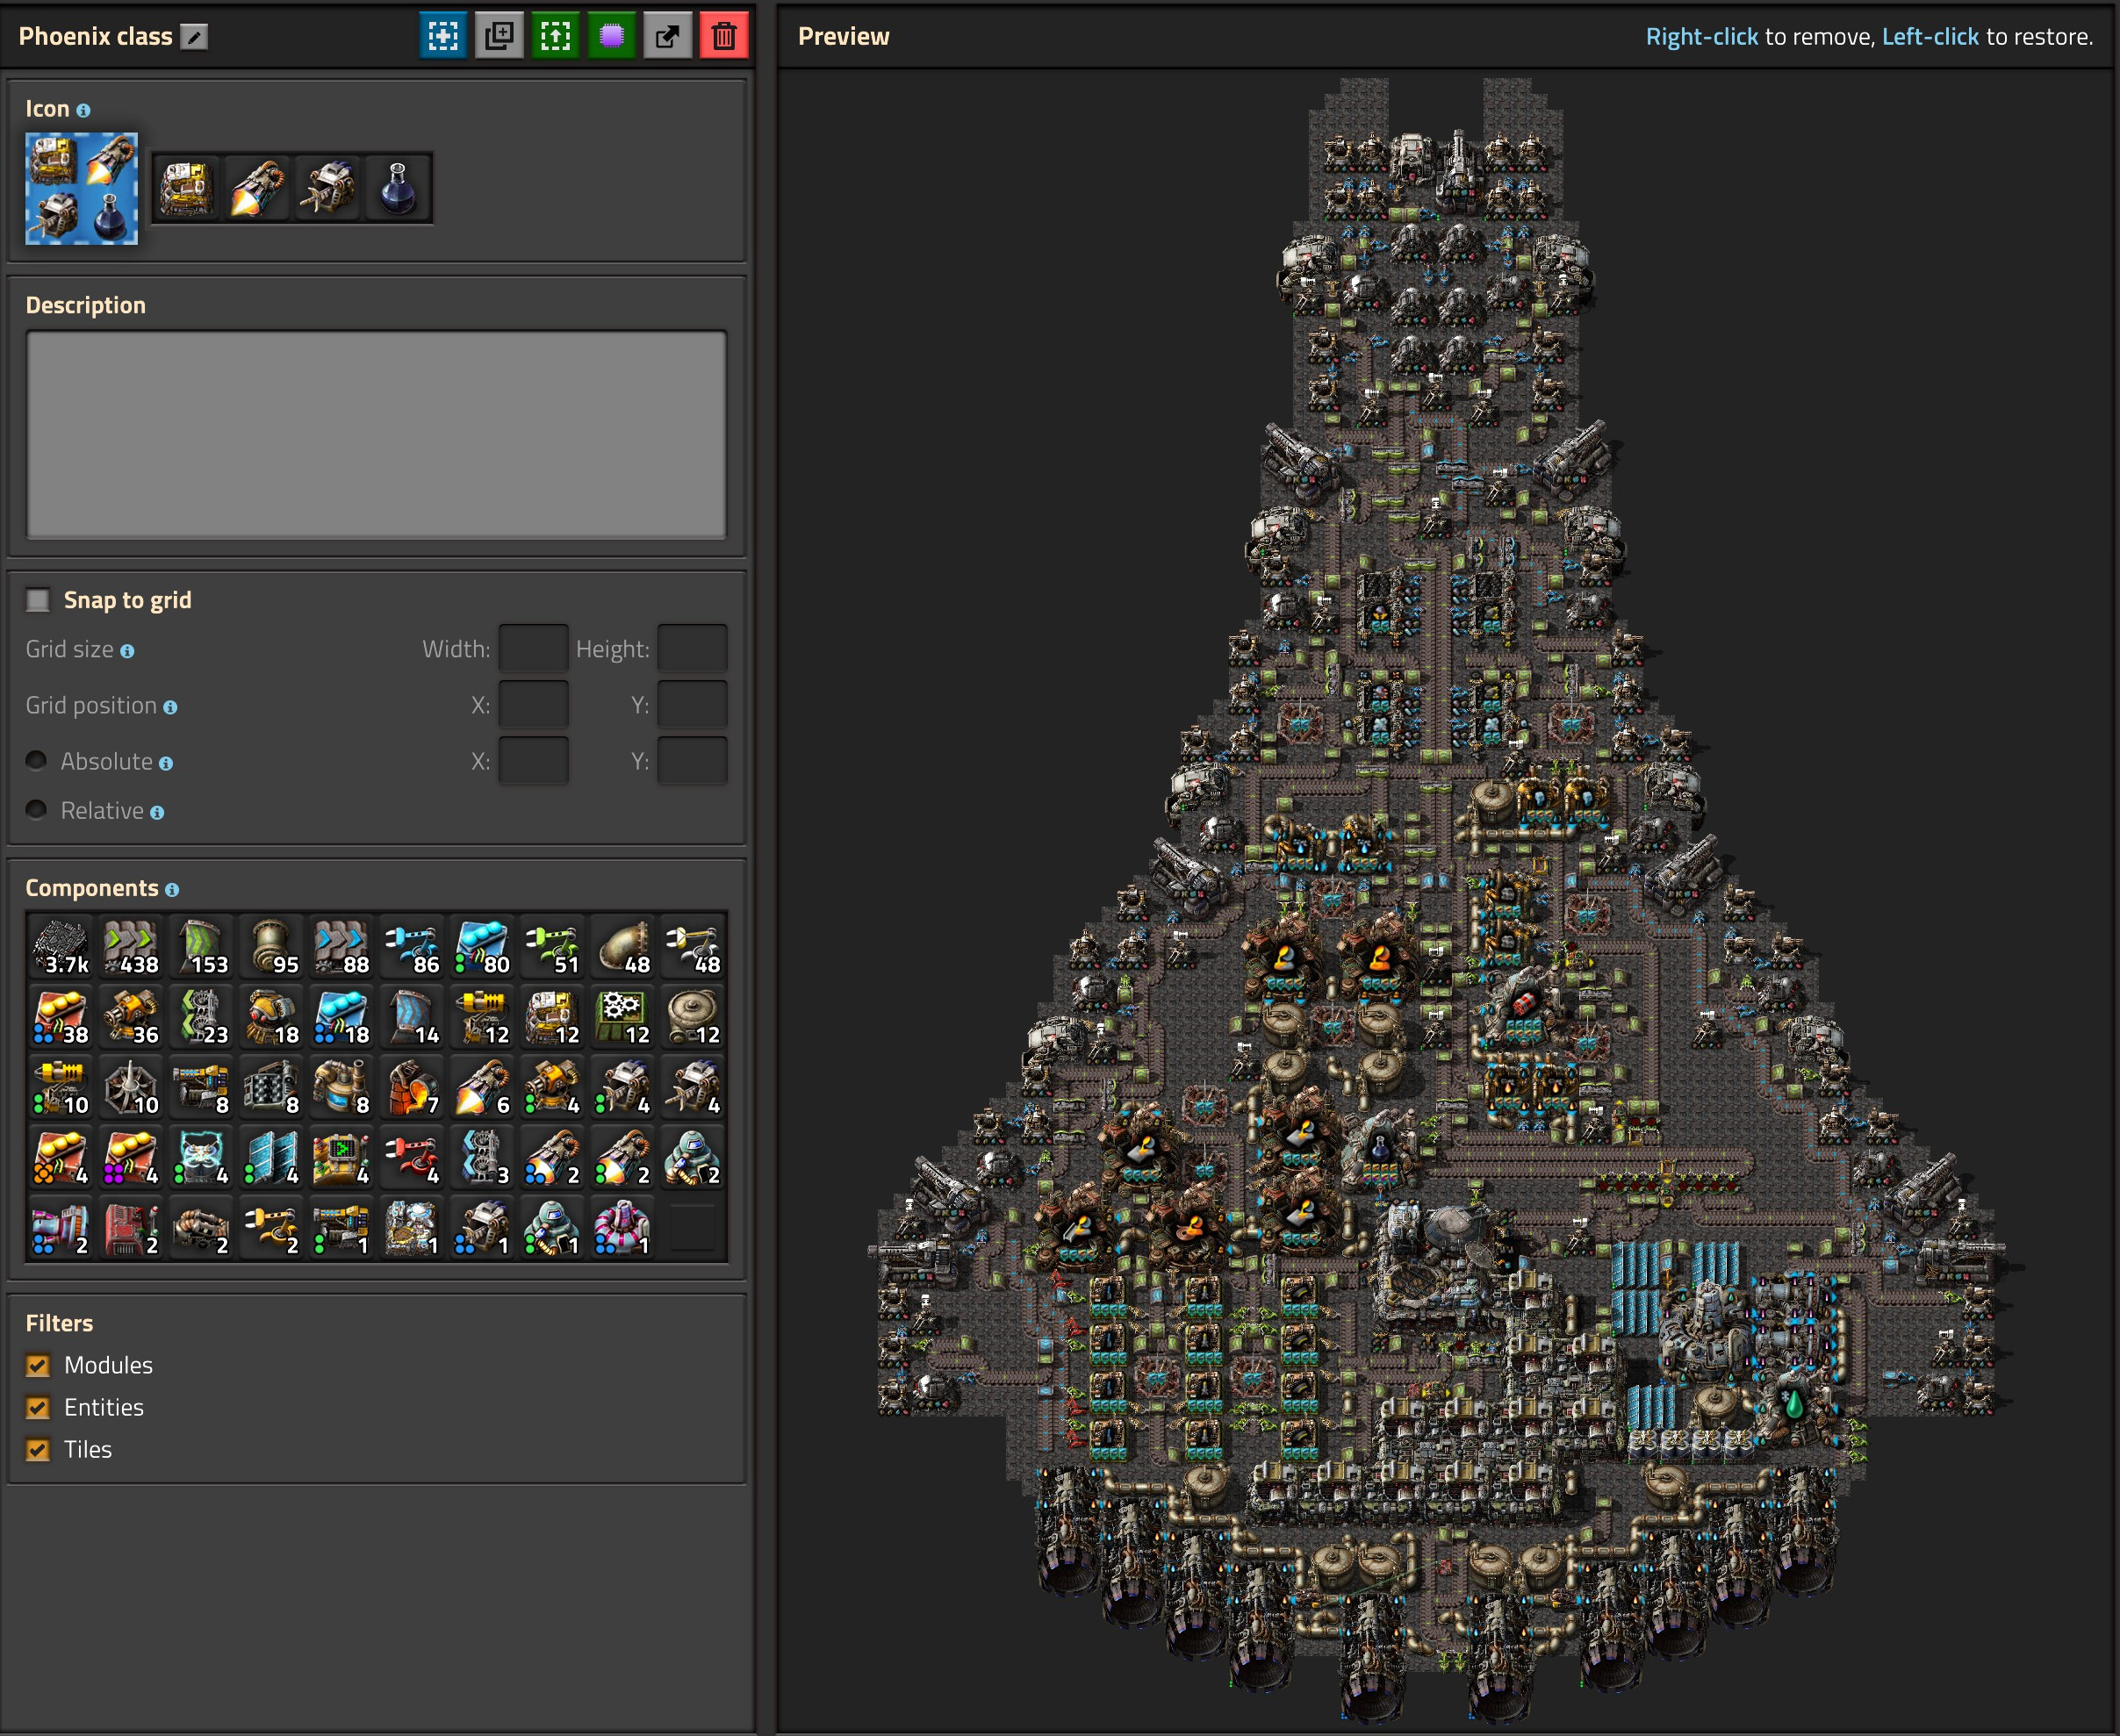Select the purple science flask icon slot
This screenshot has width=2120, height=1736.
pos(397,188)
